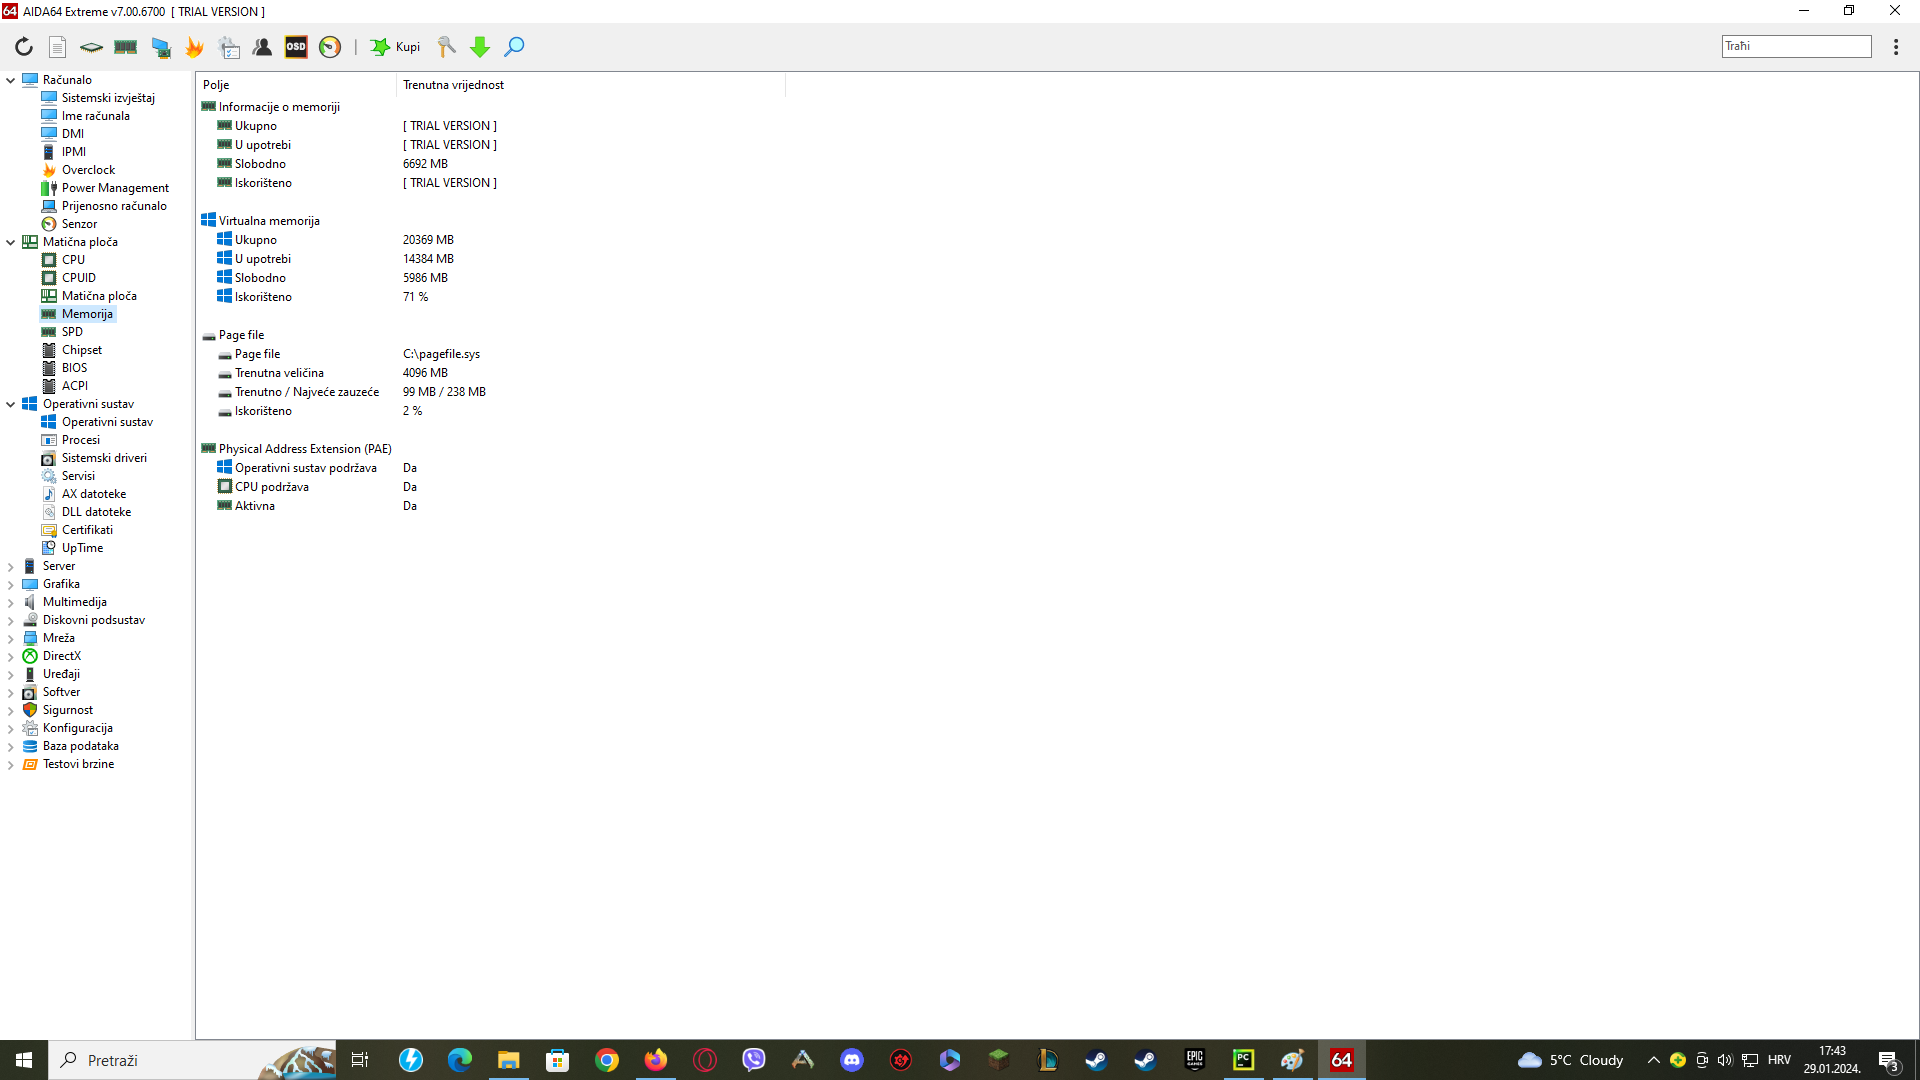Click the green download arrow icon
Image resolution: width=1920 pixels, height=1080 pixels.
[480, 47]
